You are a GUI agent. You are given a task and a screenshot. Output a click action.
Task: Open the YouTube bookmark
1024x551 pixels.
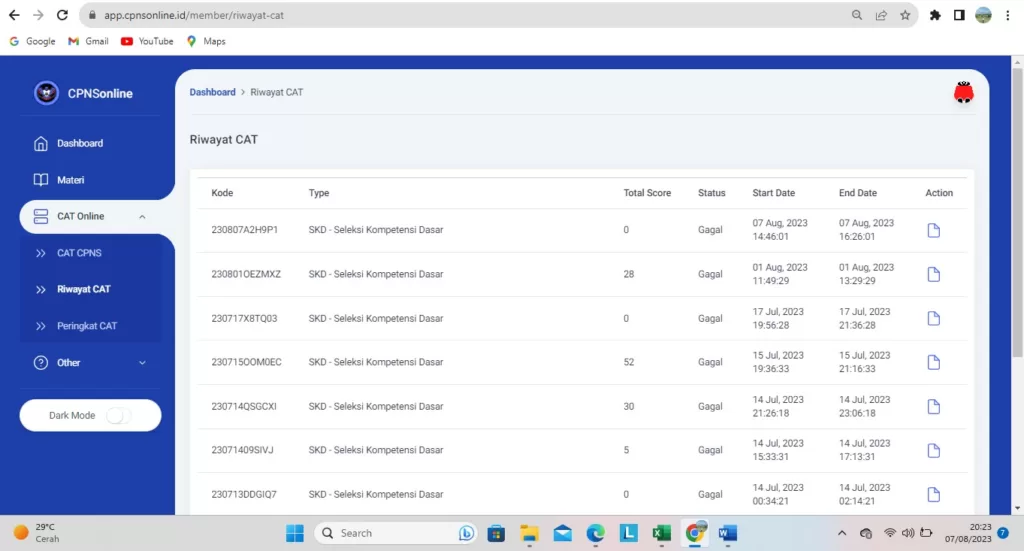click(147, 41)
